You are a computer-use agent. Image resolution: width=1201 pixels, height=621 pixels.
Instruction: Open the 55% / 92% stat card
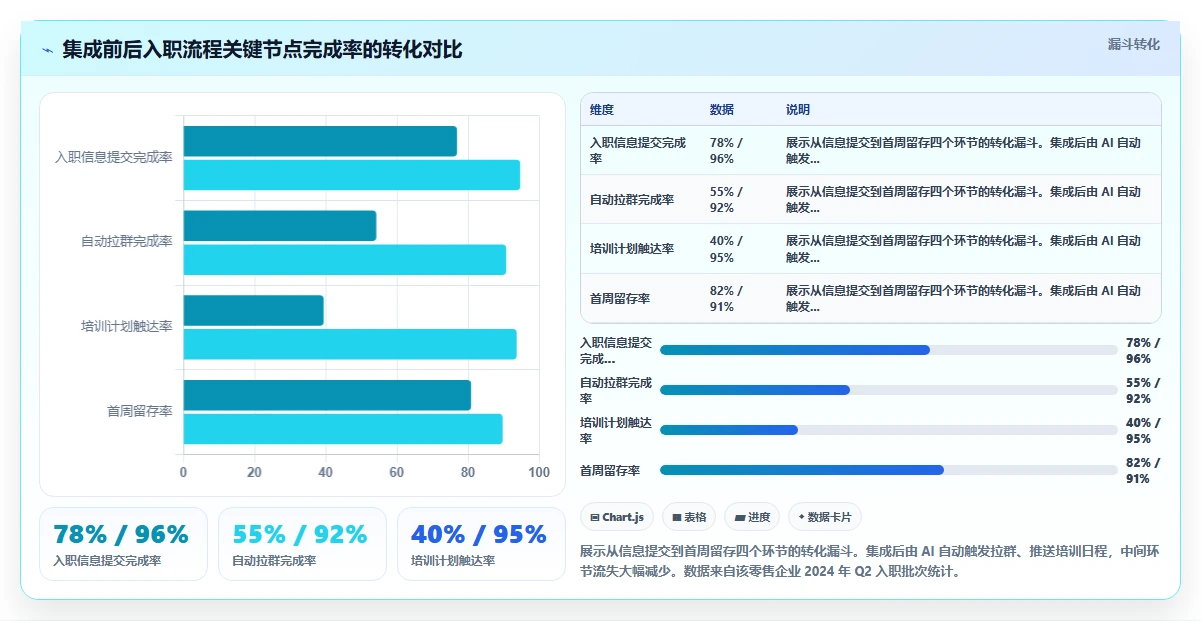[302, 544]
